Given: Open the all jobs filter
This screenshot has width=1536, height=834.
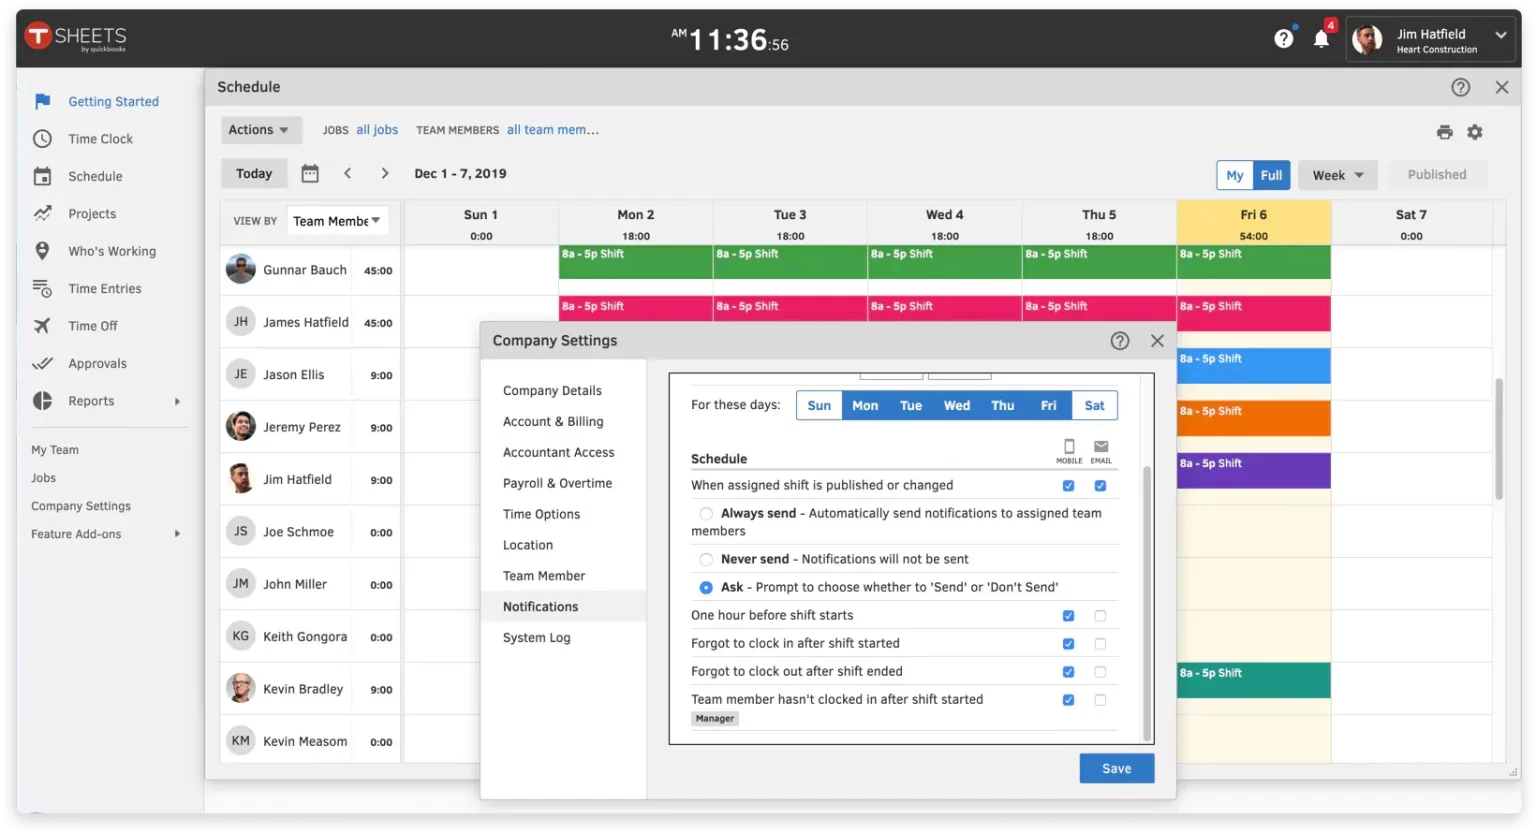Looking at the screenshot, I should click(377, 130).
